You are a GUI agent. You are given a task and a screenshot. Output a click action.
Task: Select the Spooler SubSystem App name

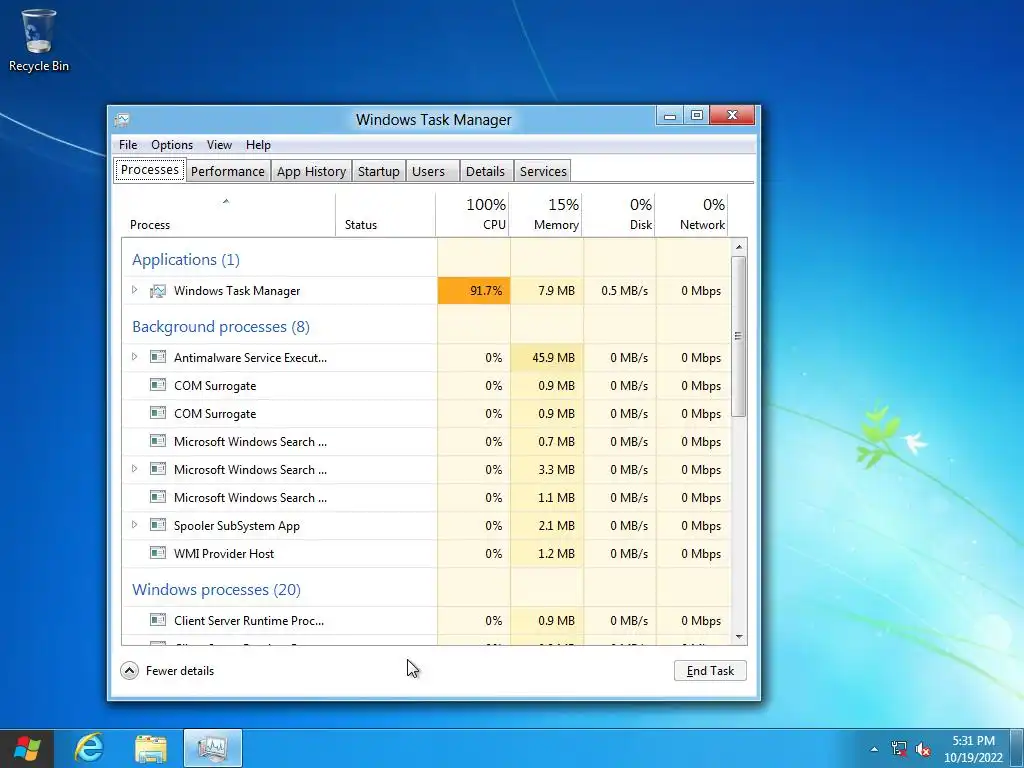click(236, 526)
